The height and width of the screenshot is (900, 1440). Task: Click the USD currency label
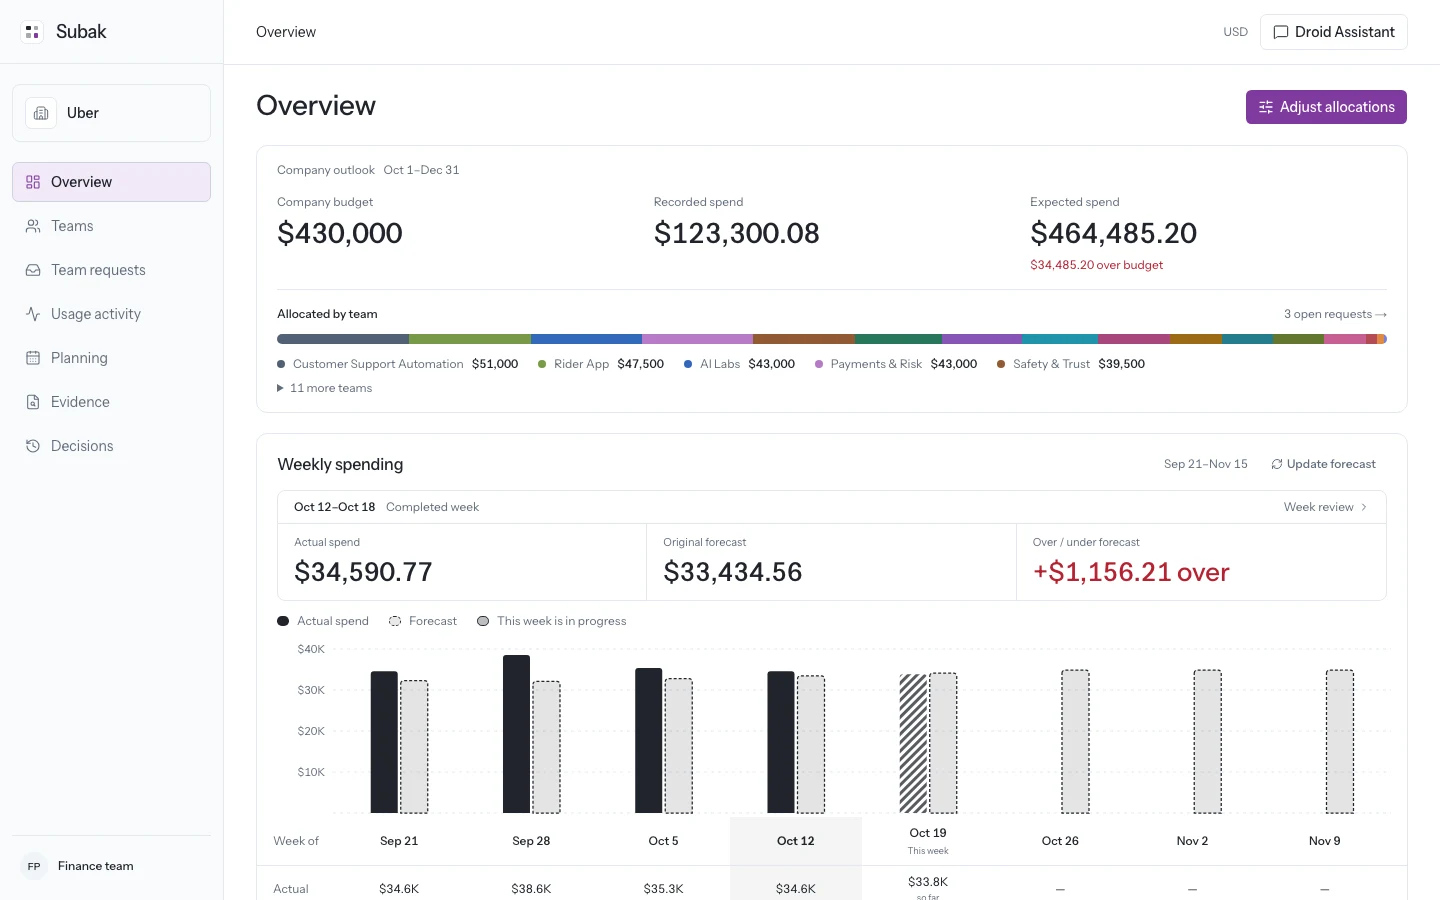[x=1236, y=32]
